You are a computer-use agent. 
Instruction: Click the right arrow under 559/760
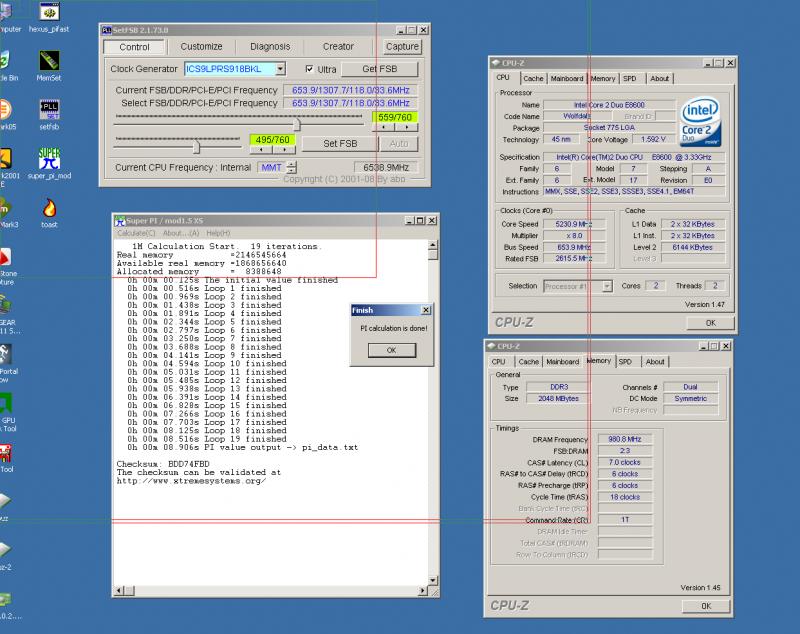[x=407, y=127]
